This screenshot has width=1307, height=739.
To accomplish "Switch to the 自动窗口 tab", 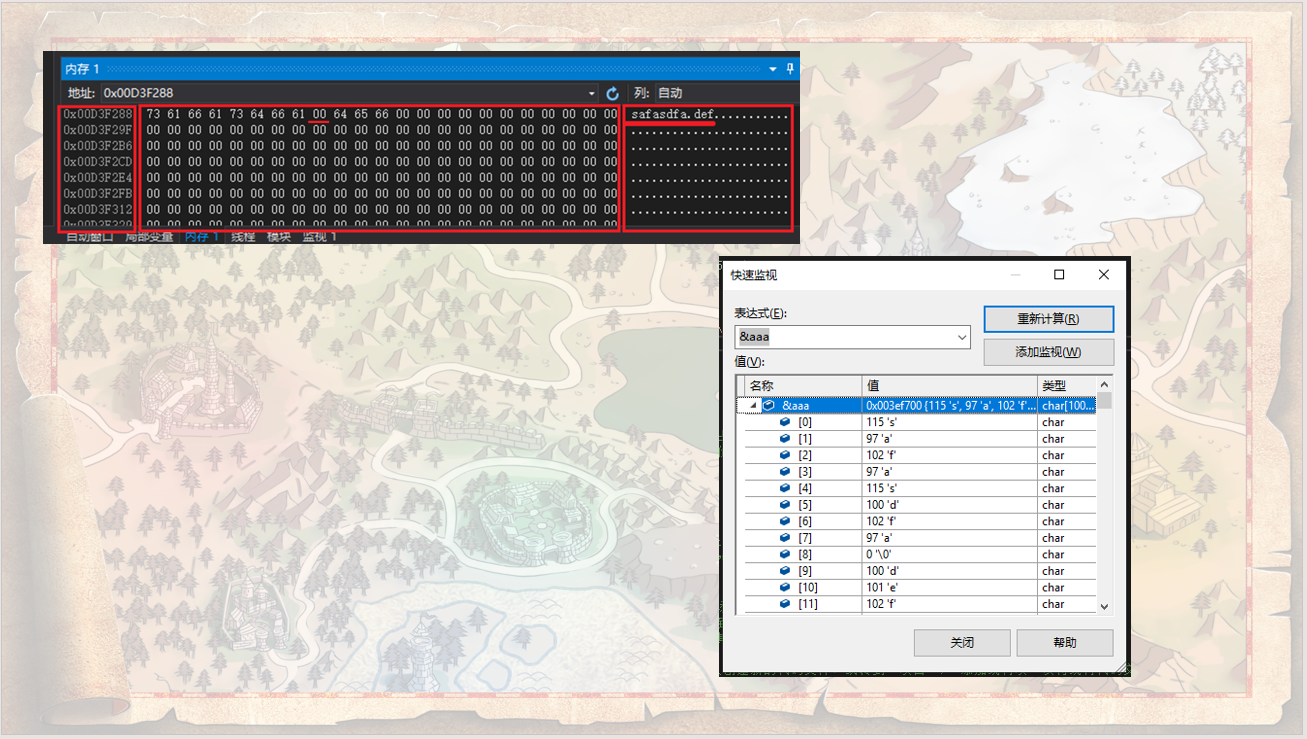I will (x=89, y=237).
